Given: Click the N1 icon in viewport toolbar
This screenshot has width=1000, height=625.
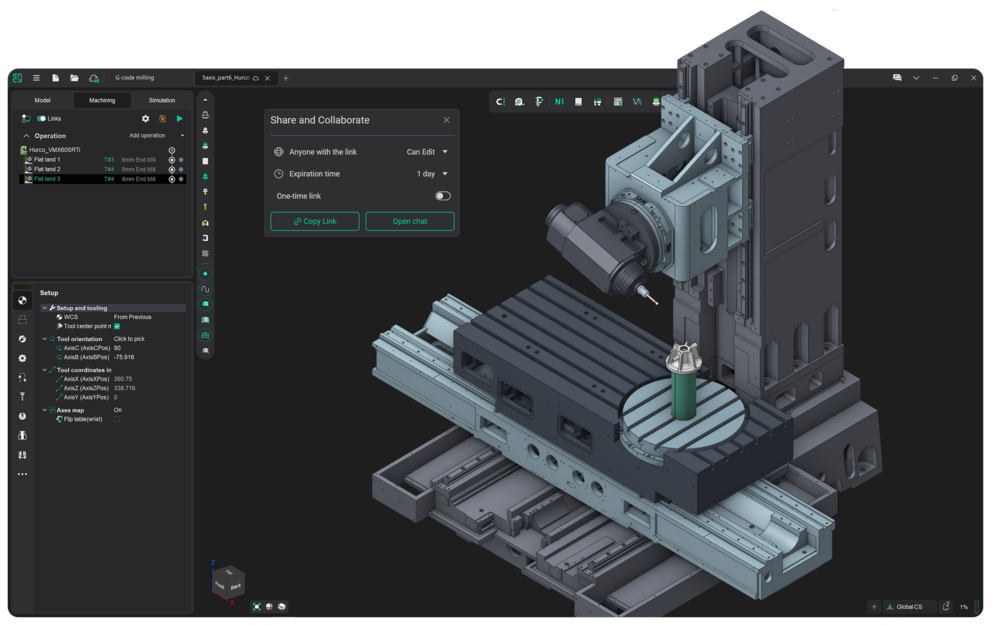Looking at the screenshot, I should click(559, 102).
